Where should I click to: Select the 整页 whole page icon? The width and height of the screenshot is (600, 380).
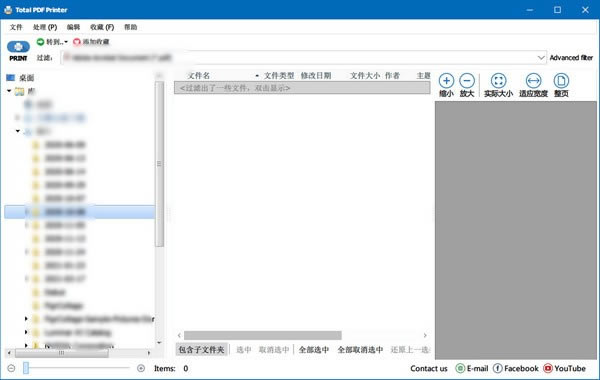pos(561,81)
